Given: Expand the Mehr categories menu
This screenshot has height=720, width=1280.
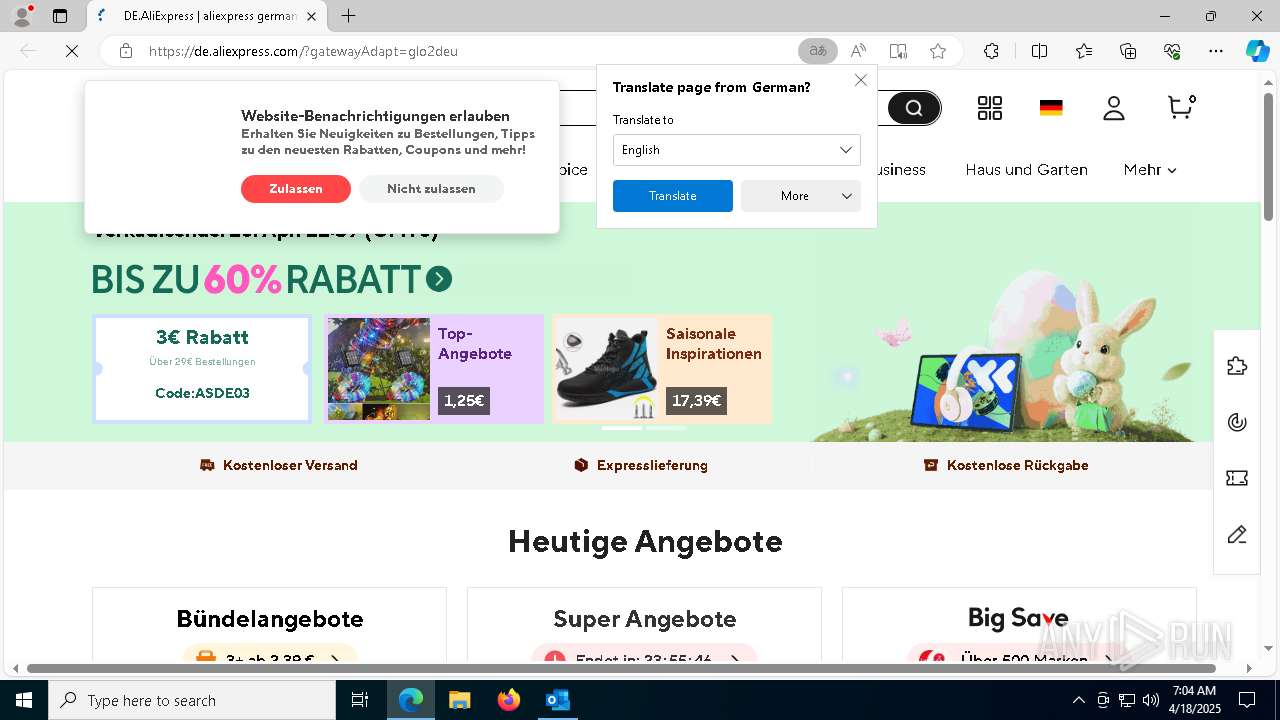Looking at the screenshot, I should pyautogui.click(x=1150, y=170).
